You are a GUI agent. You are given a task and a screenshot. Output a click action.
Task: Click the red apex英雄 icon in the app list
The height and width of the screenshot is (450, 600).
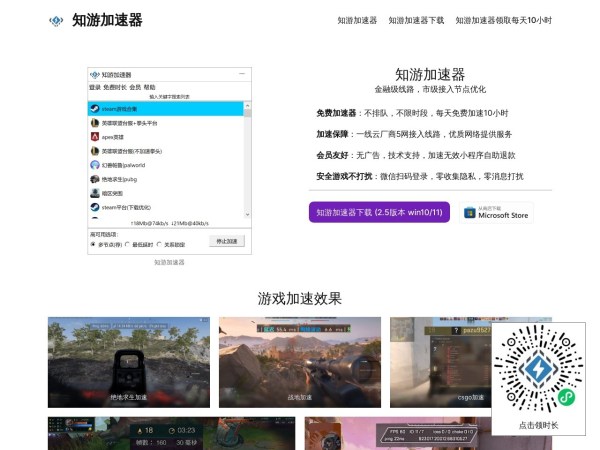pyautogui.click(x=95, y=137)
